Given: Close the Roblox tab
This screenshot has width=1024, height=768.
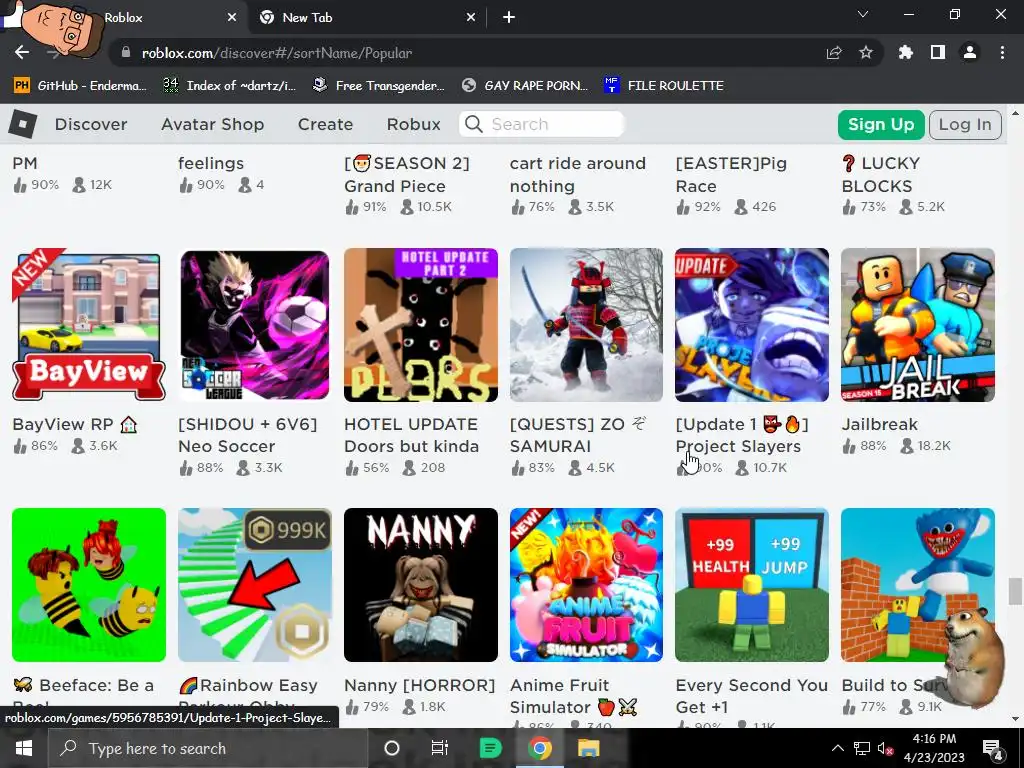Looking at the screenshot, I should [232, 18].
